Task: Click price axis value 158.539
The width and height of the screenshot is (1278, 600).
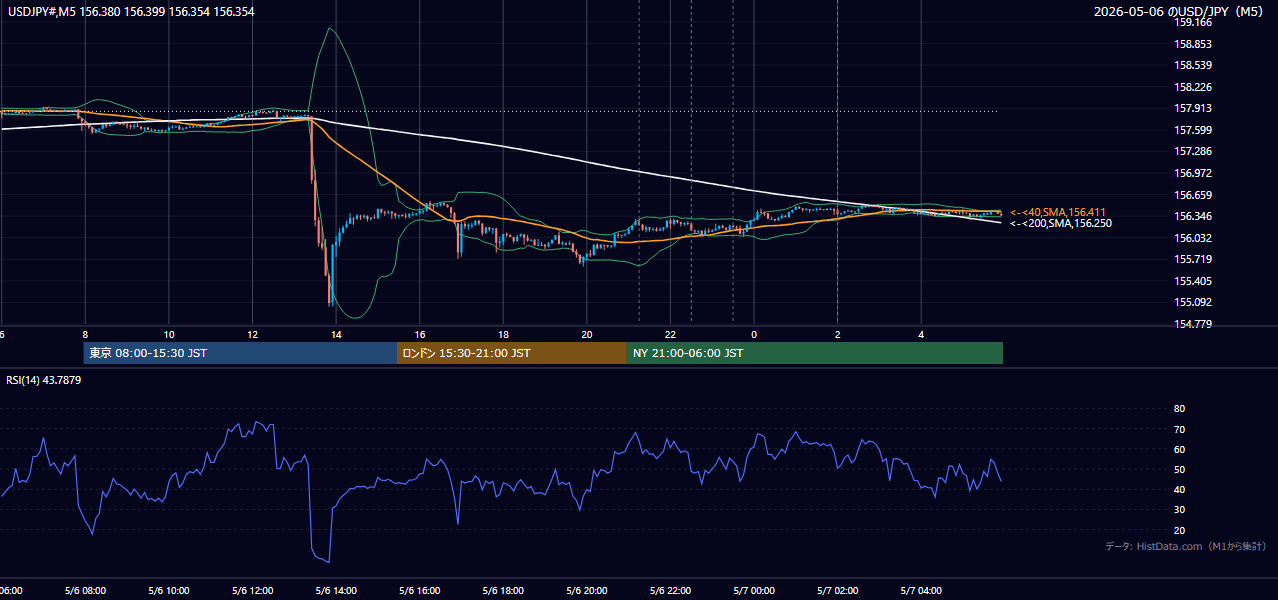Action: pyautogui.click(x=1194, y=66)
